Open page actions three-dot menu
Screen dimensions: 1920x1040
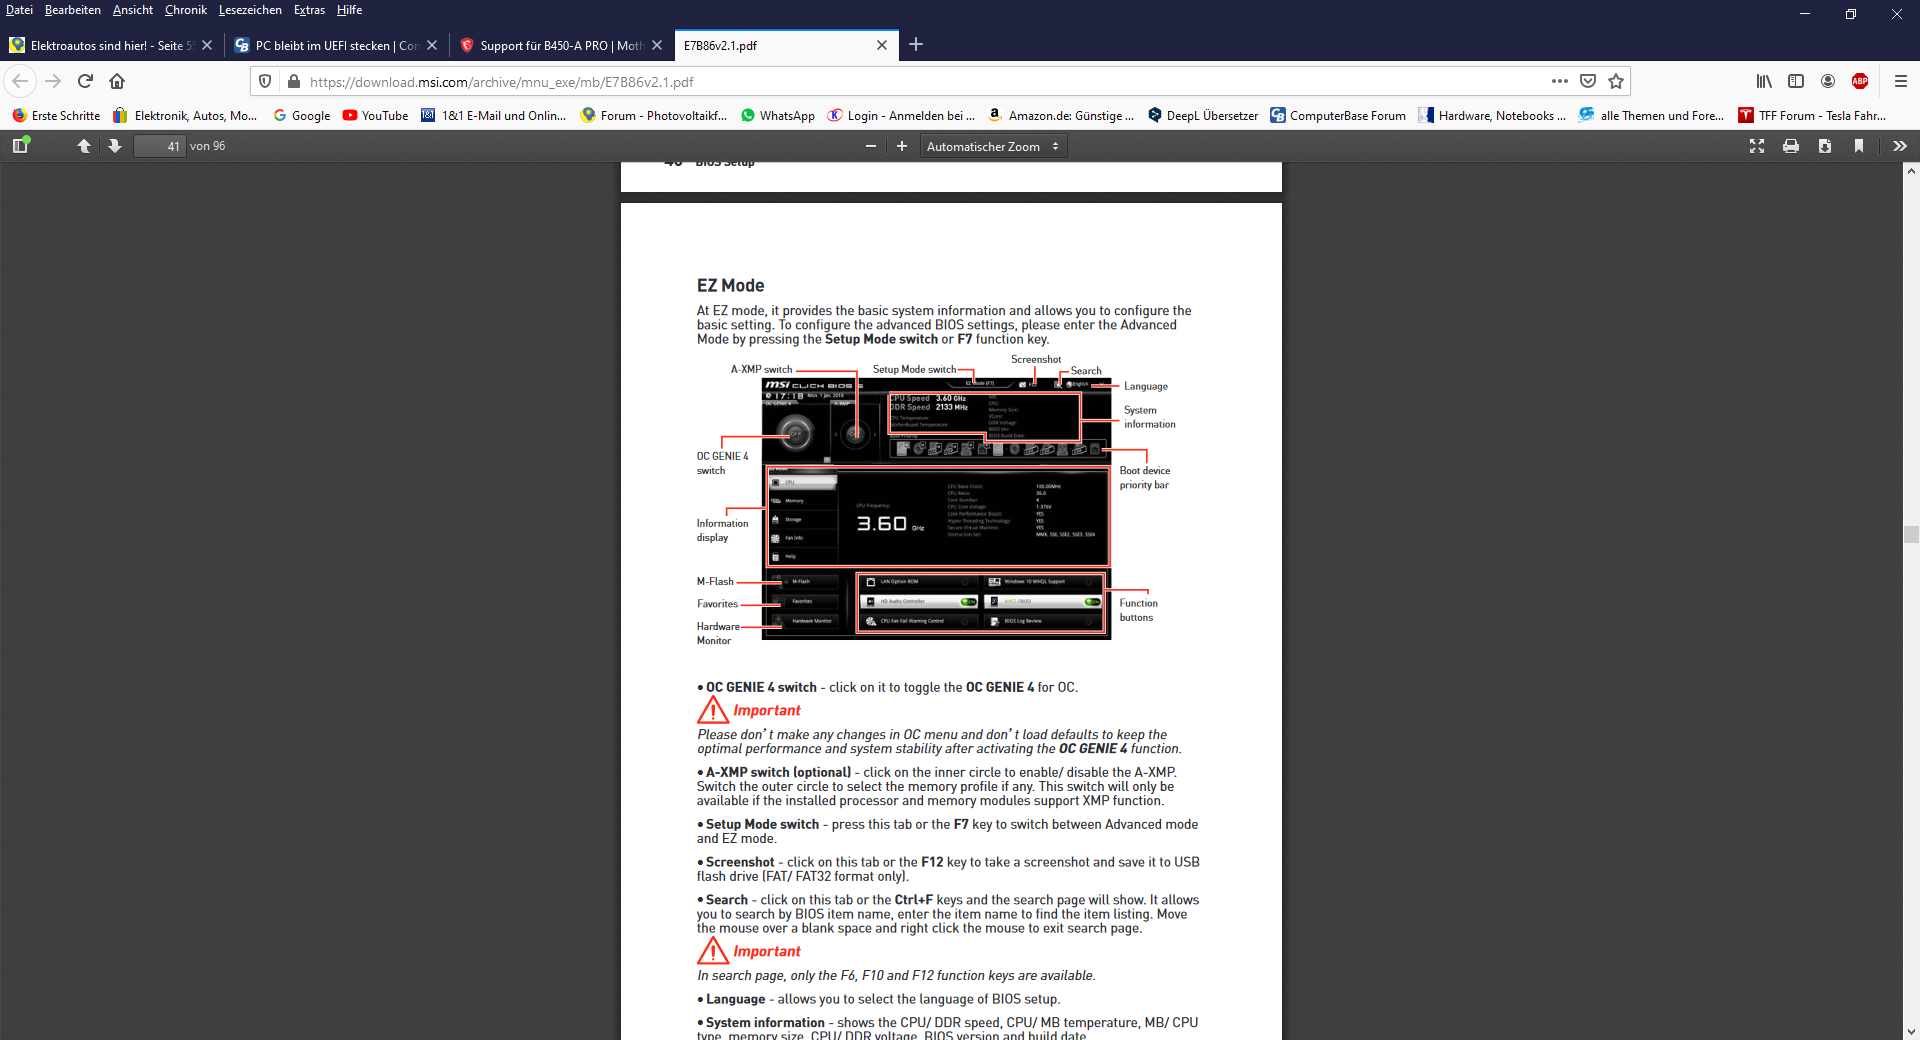coord(1560,81)
